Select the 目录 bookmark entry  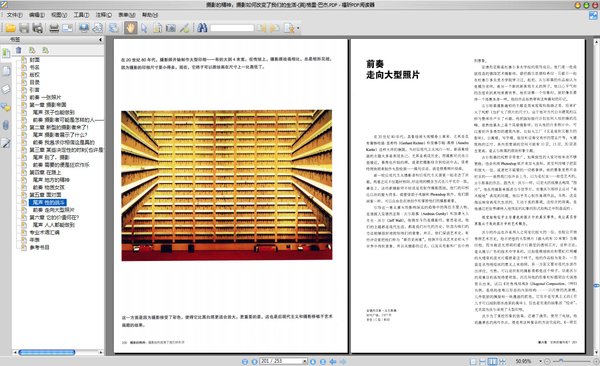[35, 82]
